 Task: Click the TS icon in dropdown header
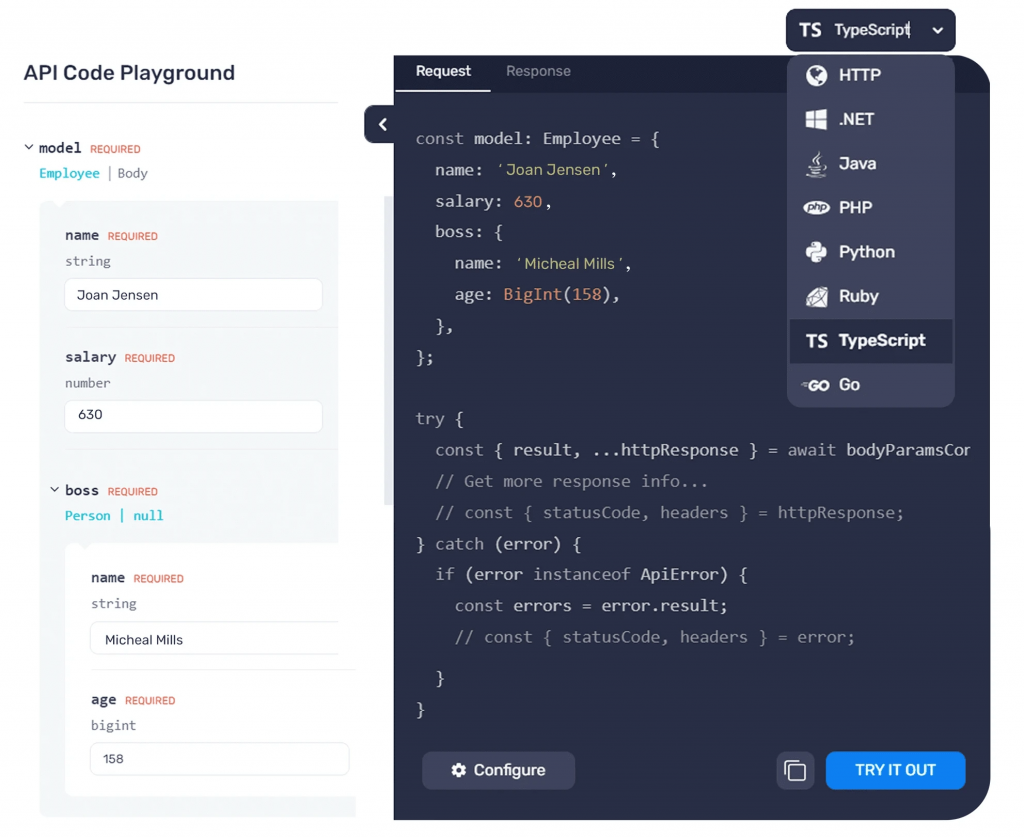tap(810, 30)
